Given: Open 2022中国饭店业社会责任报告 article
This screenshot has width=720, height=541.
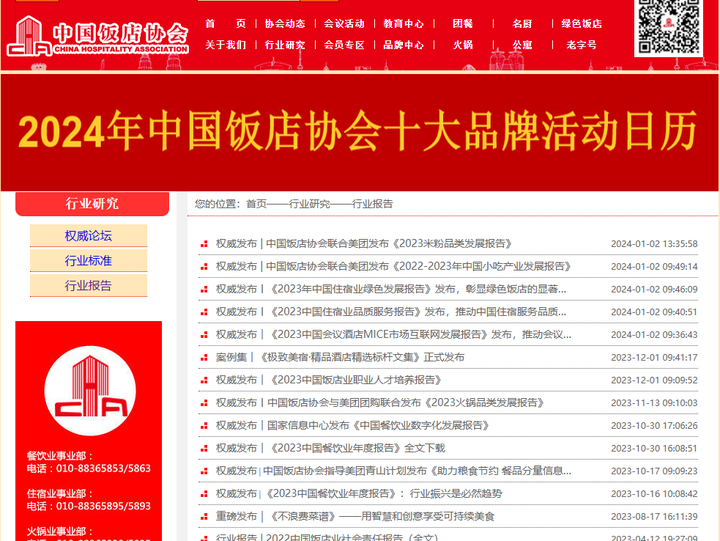Looking at the screenshot, I should coord(327,537).
